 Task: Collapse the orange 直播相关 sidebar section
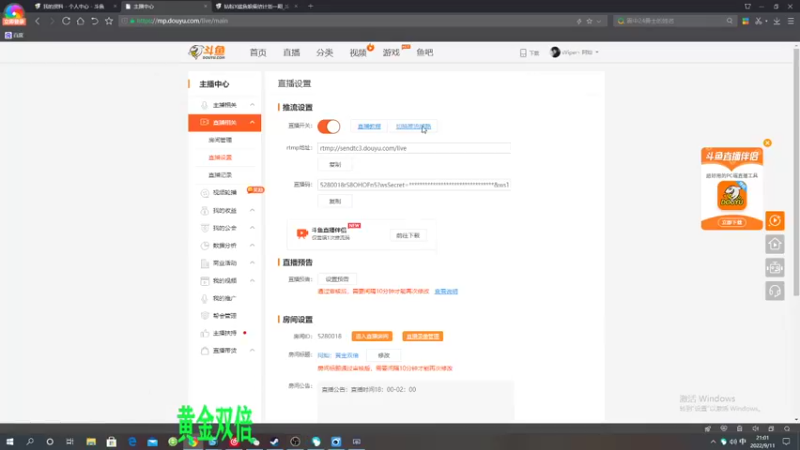(252, 122)
